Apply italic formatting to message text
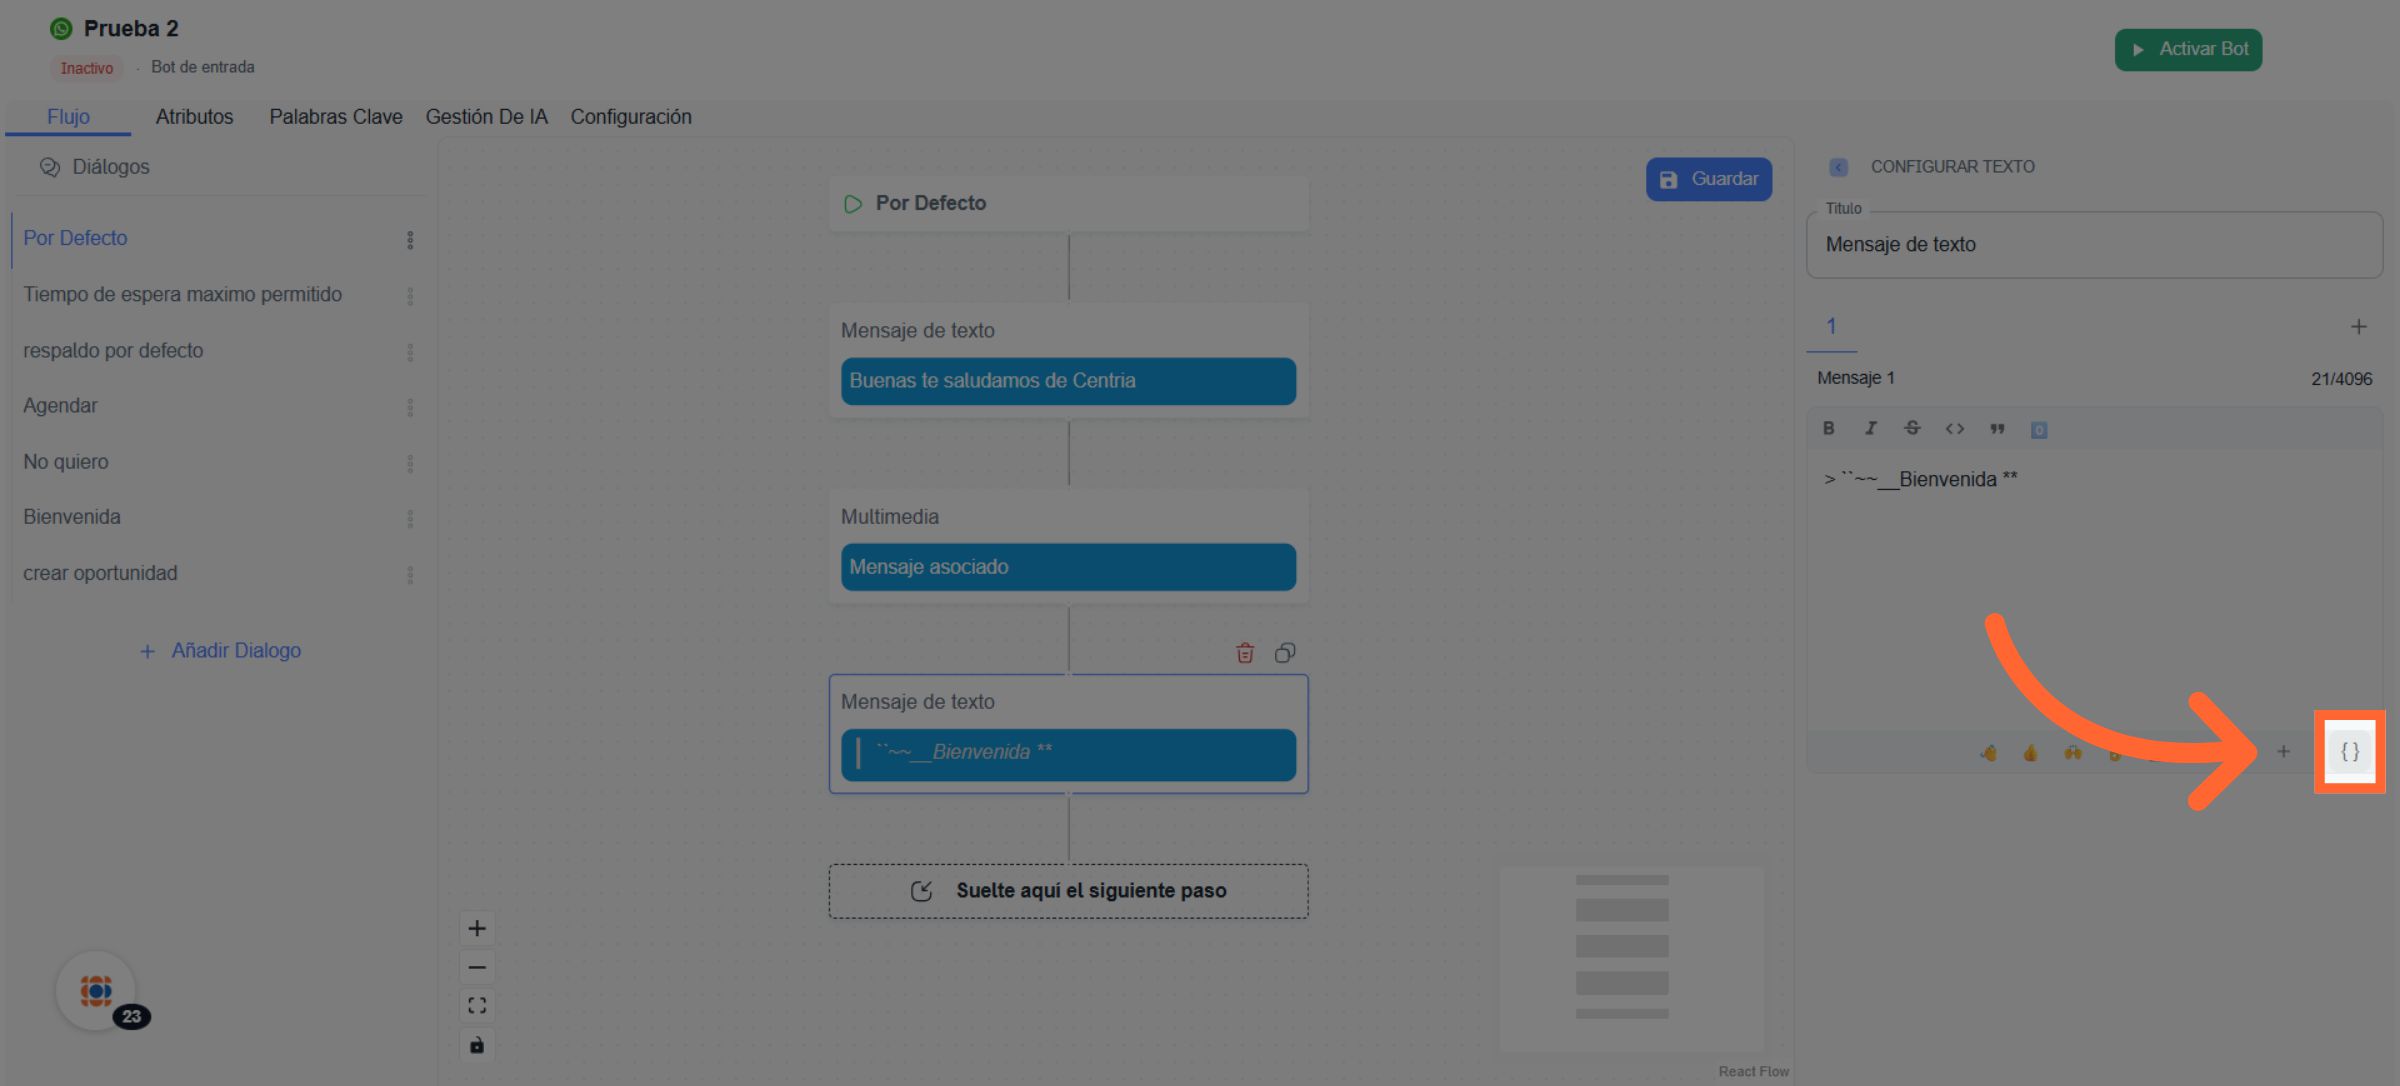This screenshot has width=2400, height=1086. pyautogui.click(x=1870, y=428)
